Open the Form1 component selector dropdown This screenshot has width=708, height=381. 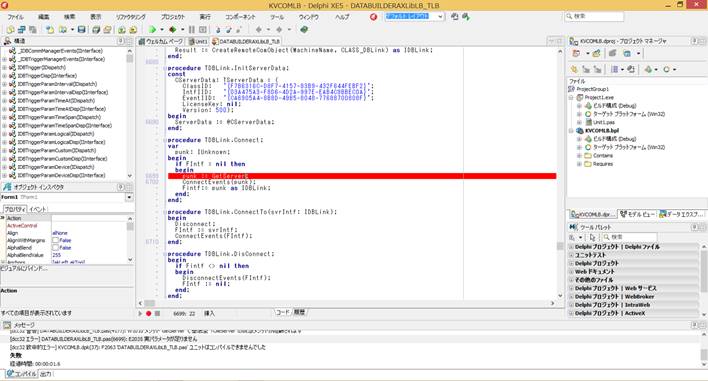129,197
